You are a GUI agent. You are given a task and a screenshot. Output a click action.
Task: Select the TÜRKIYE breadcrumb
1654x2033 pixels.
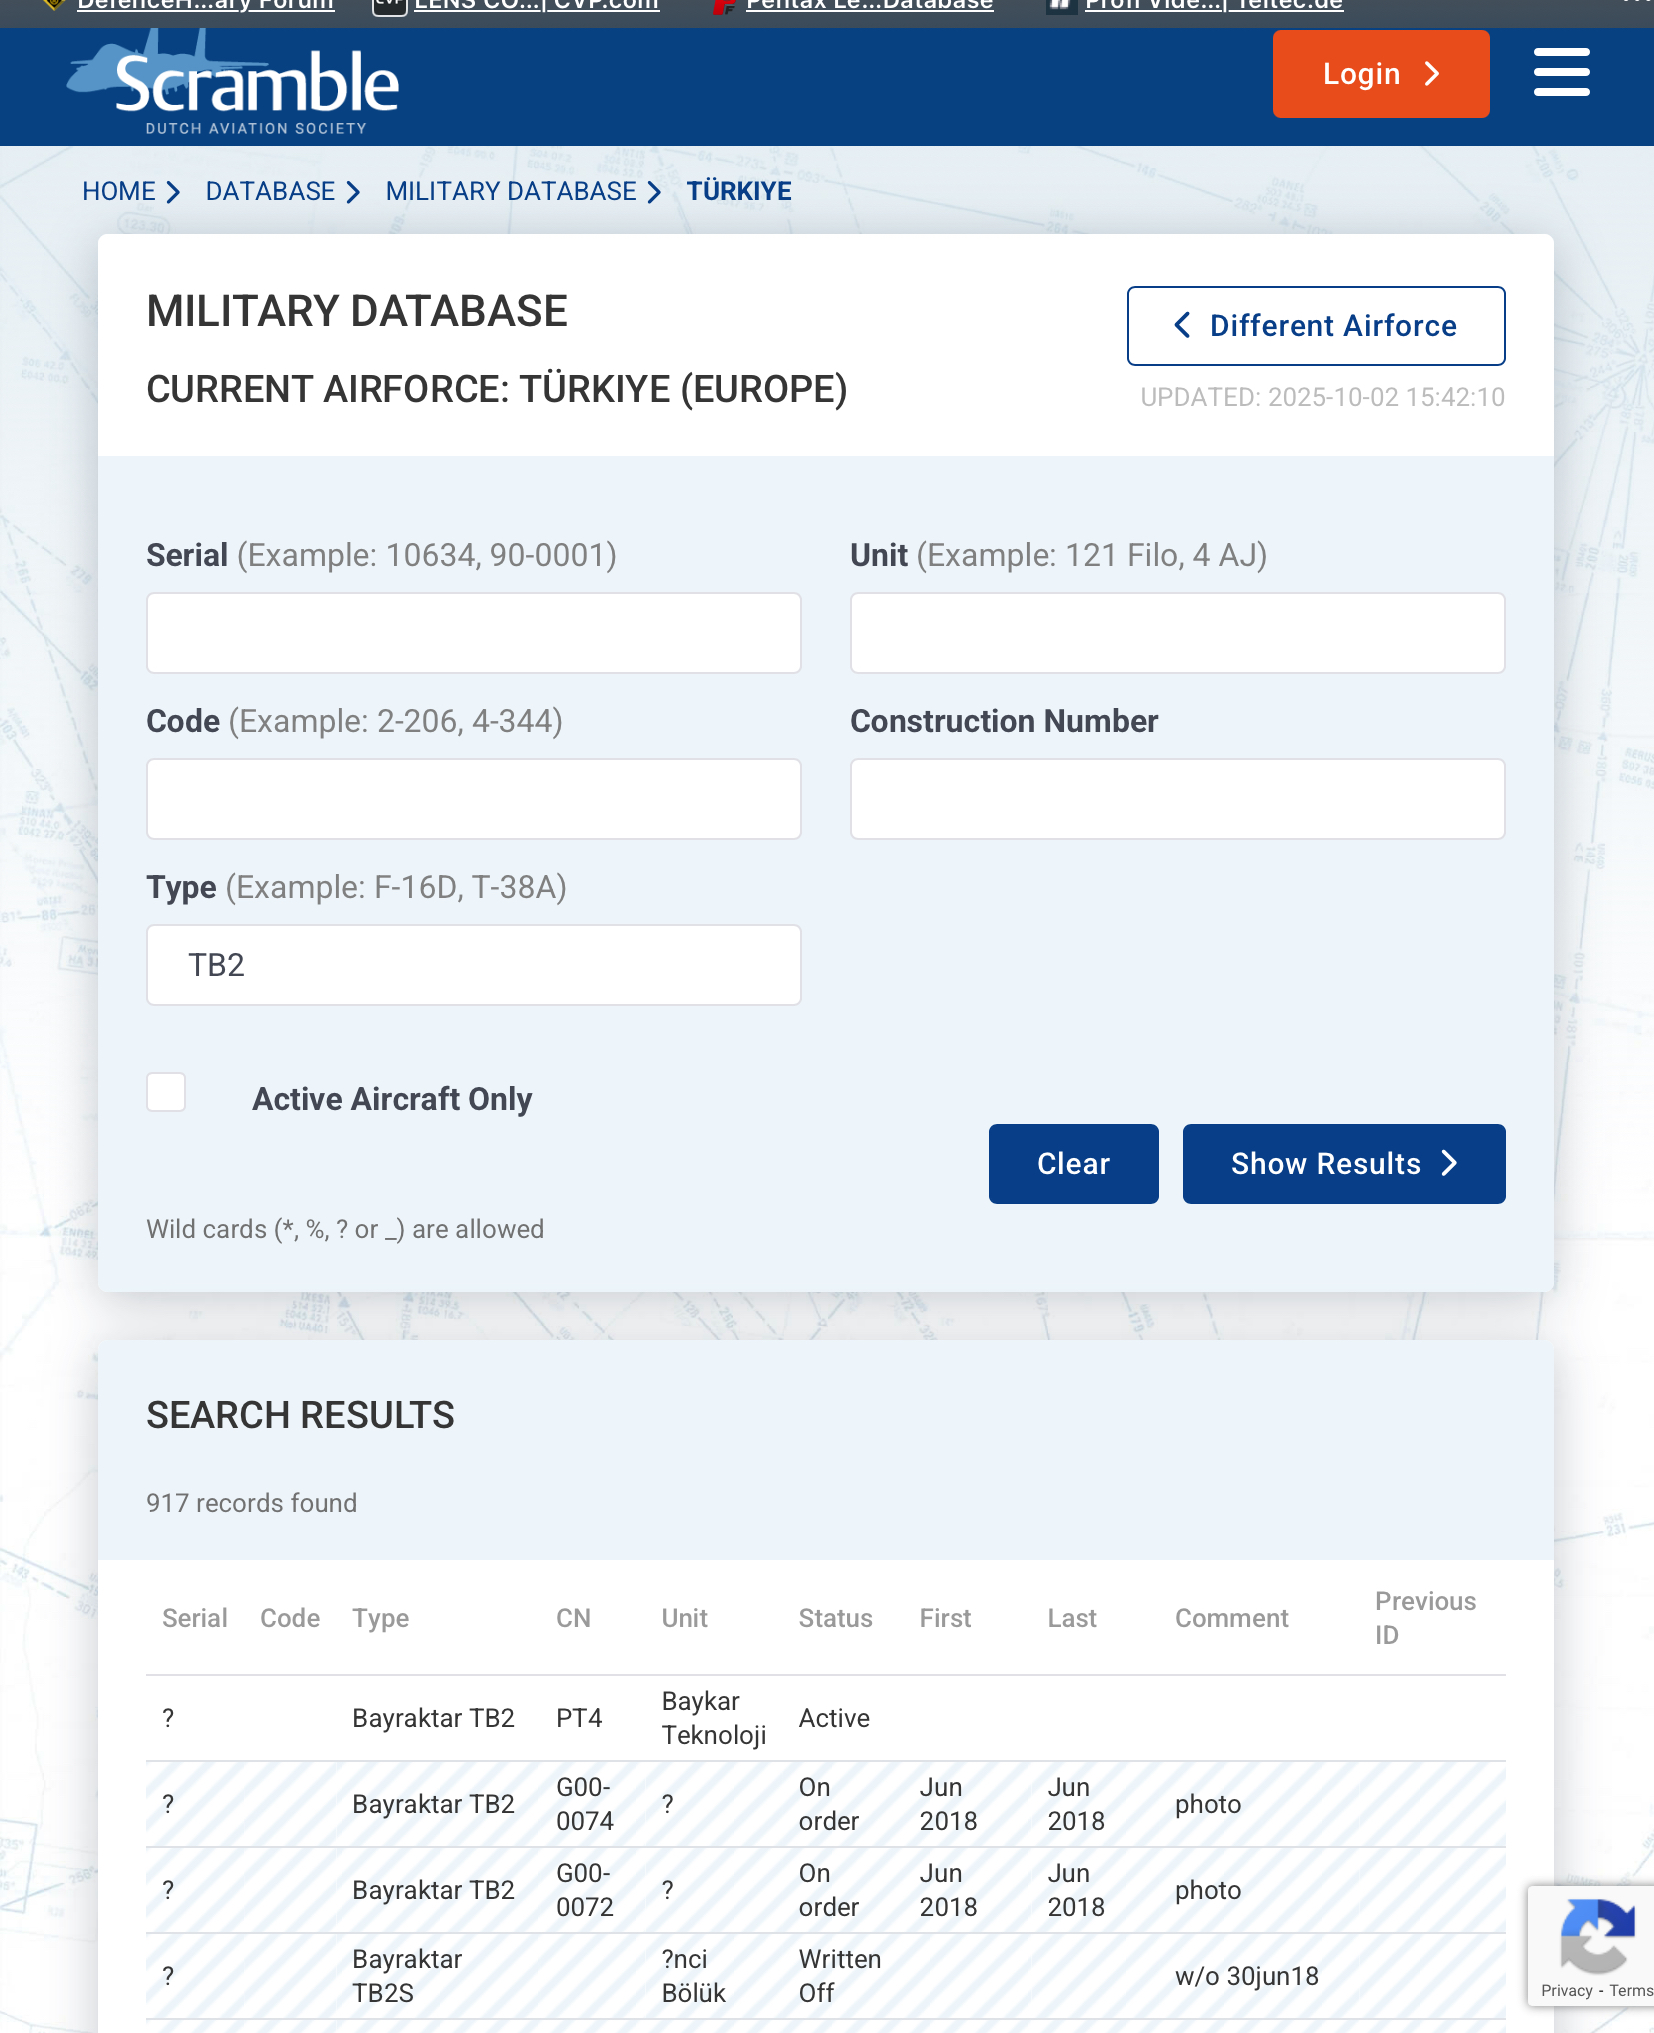(x=739, y=191)
